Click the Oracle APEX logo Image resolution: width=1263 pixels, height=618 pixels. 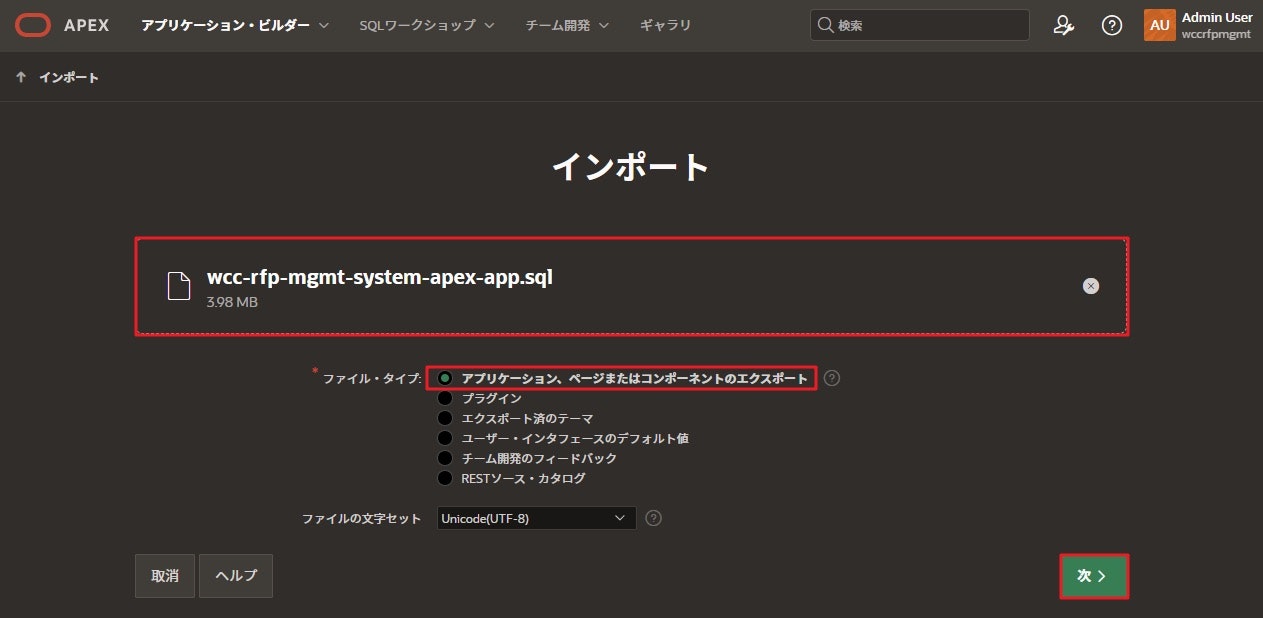click(x=33, y=25)
